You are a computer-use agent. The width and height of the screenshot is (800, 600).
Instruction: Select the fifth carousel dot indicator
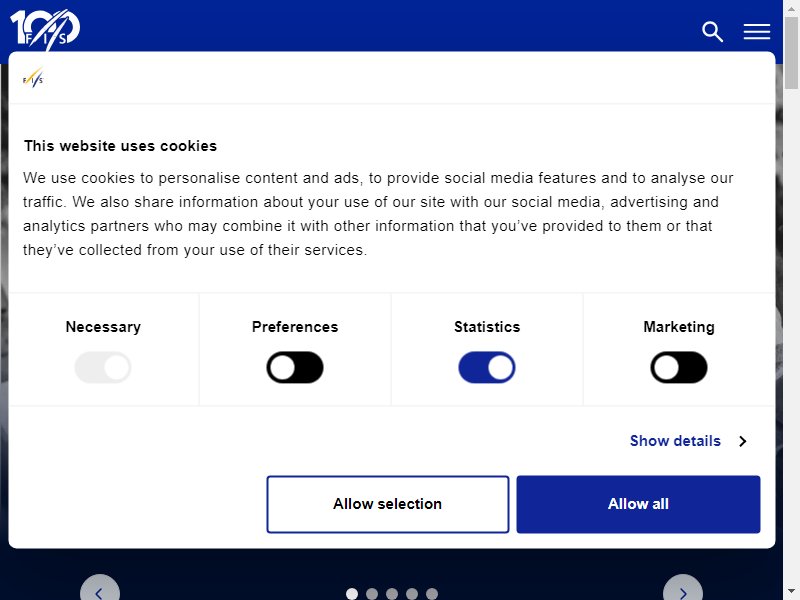click(x=432, y=594)
